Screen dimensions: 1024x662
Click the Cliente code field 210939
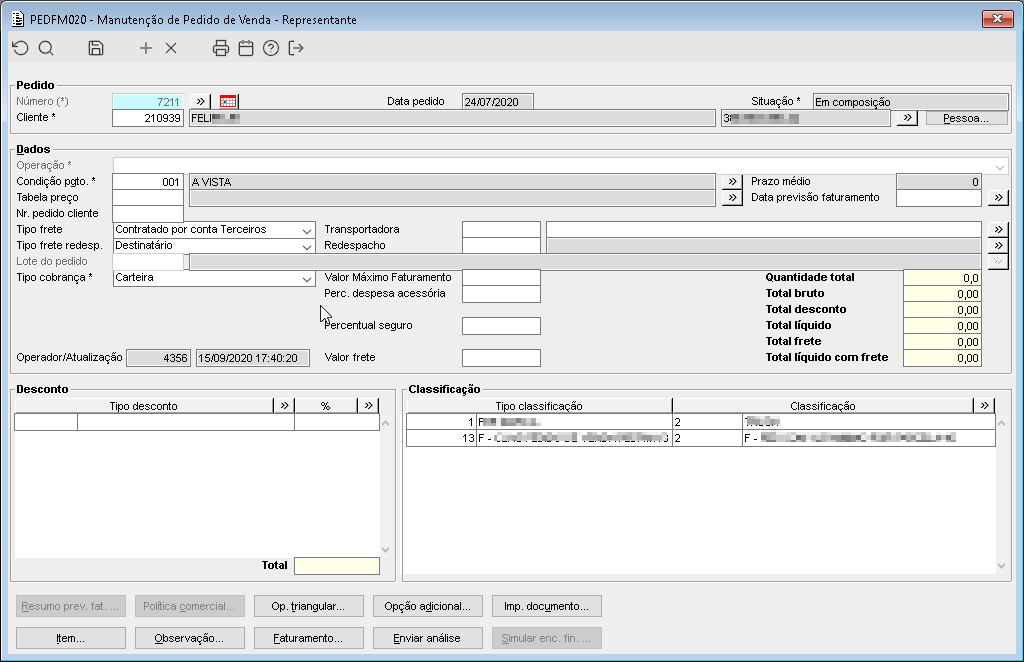pos(148,118)
